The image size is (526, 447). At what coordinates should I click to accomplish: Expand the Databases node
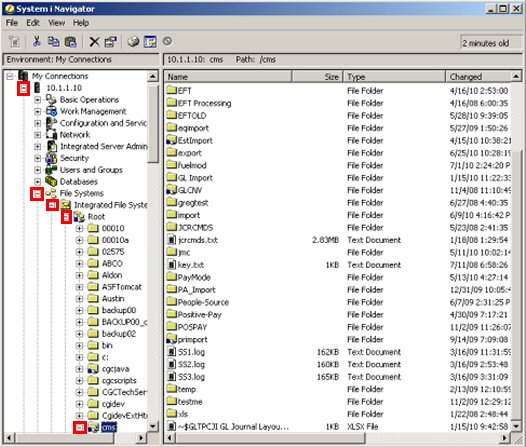click(x=38, y=182)
